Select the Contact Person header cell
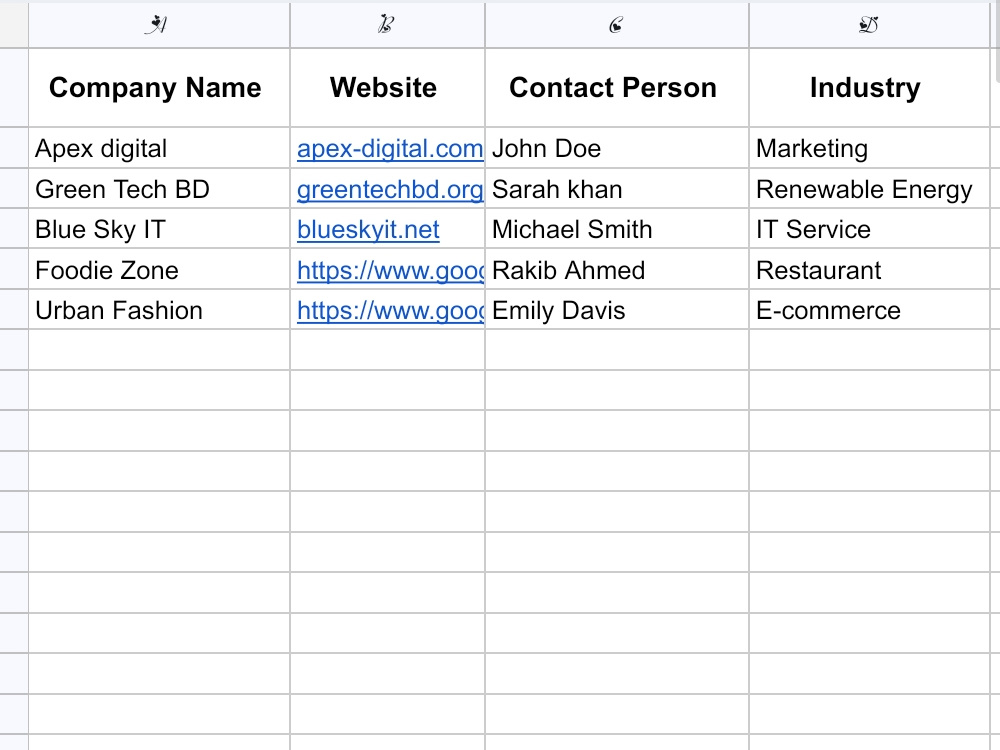This screenshot has width=1000, height=750. click(617, 87)
